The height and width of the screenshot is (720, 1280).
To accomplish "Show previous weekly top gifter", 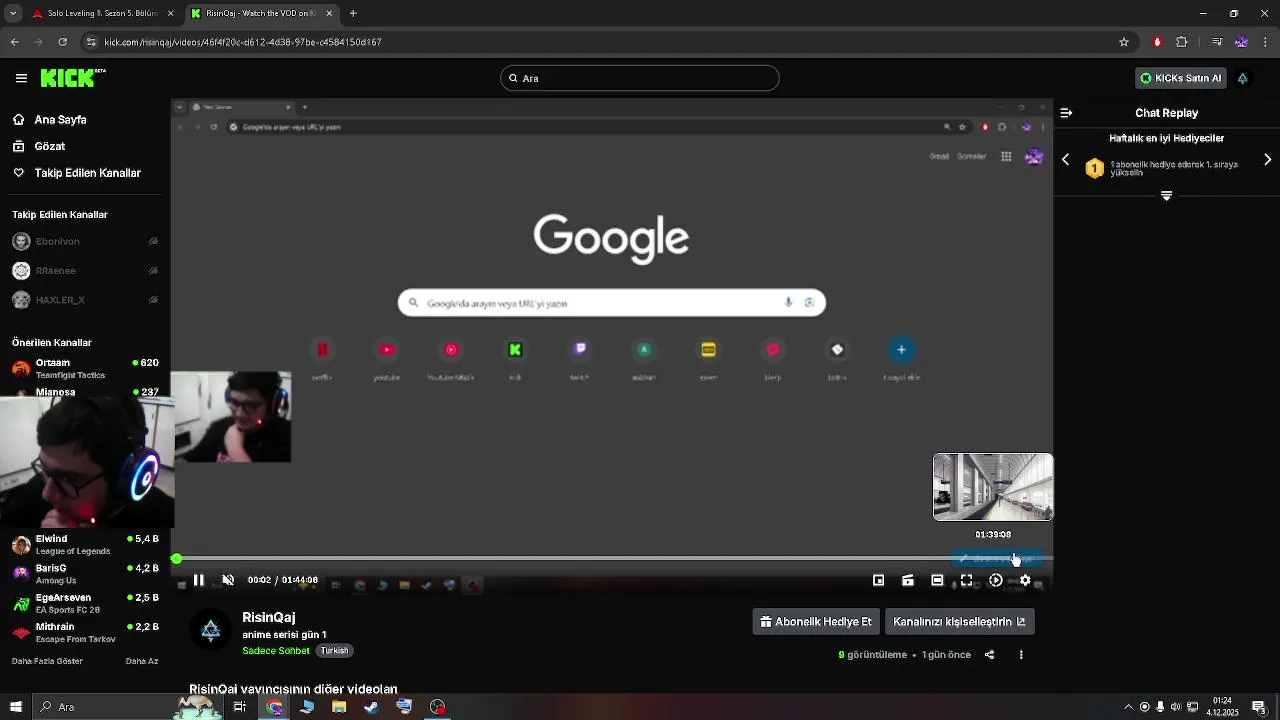I will pyautogui.click(x=1066, y=160).
